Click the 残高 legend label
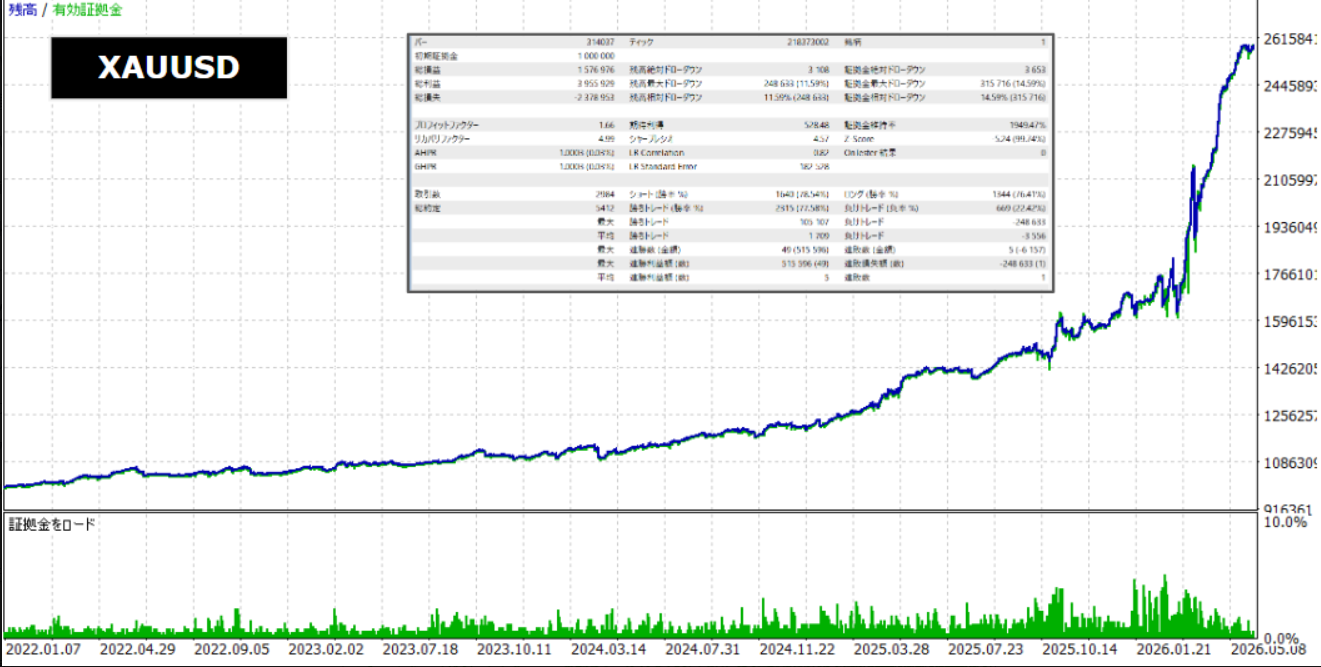The width and height of the screenshot is (1321, 667). 22,10
